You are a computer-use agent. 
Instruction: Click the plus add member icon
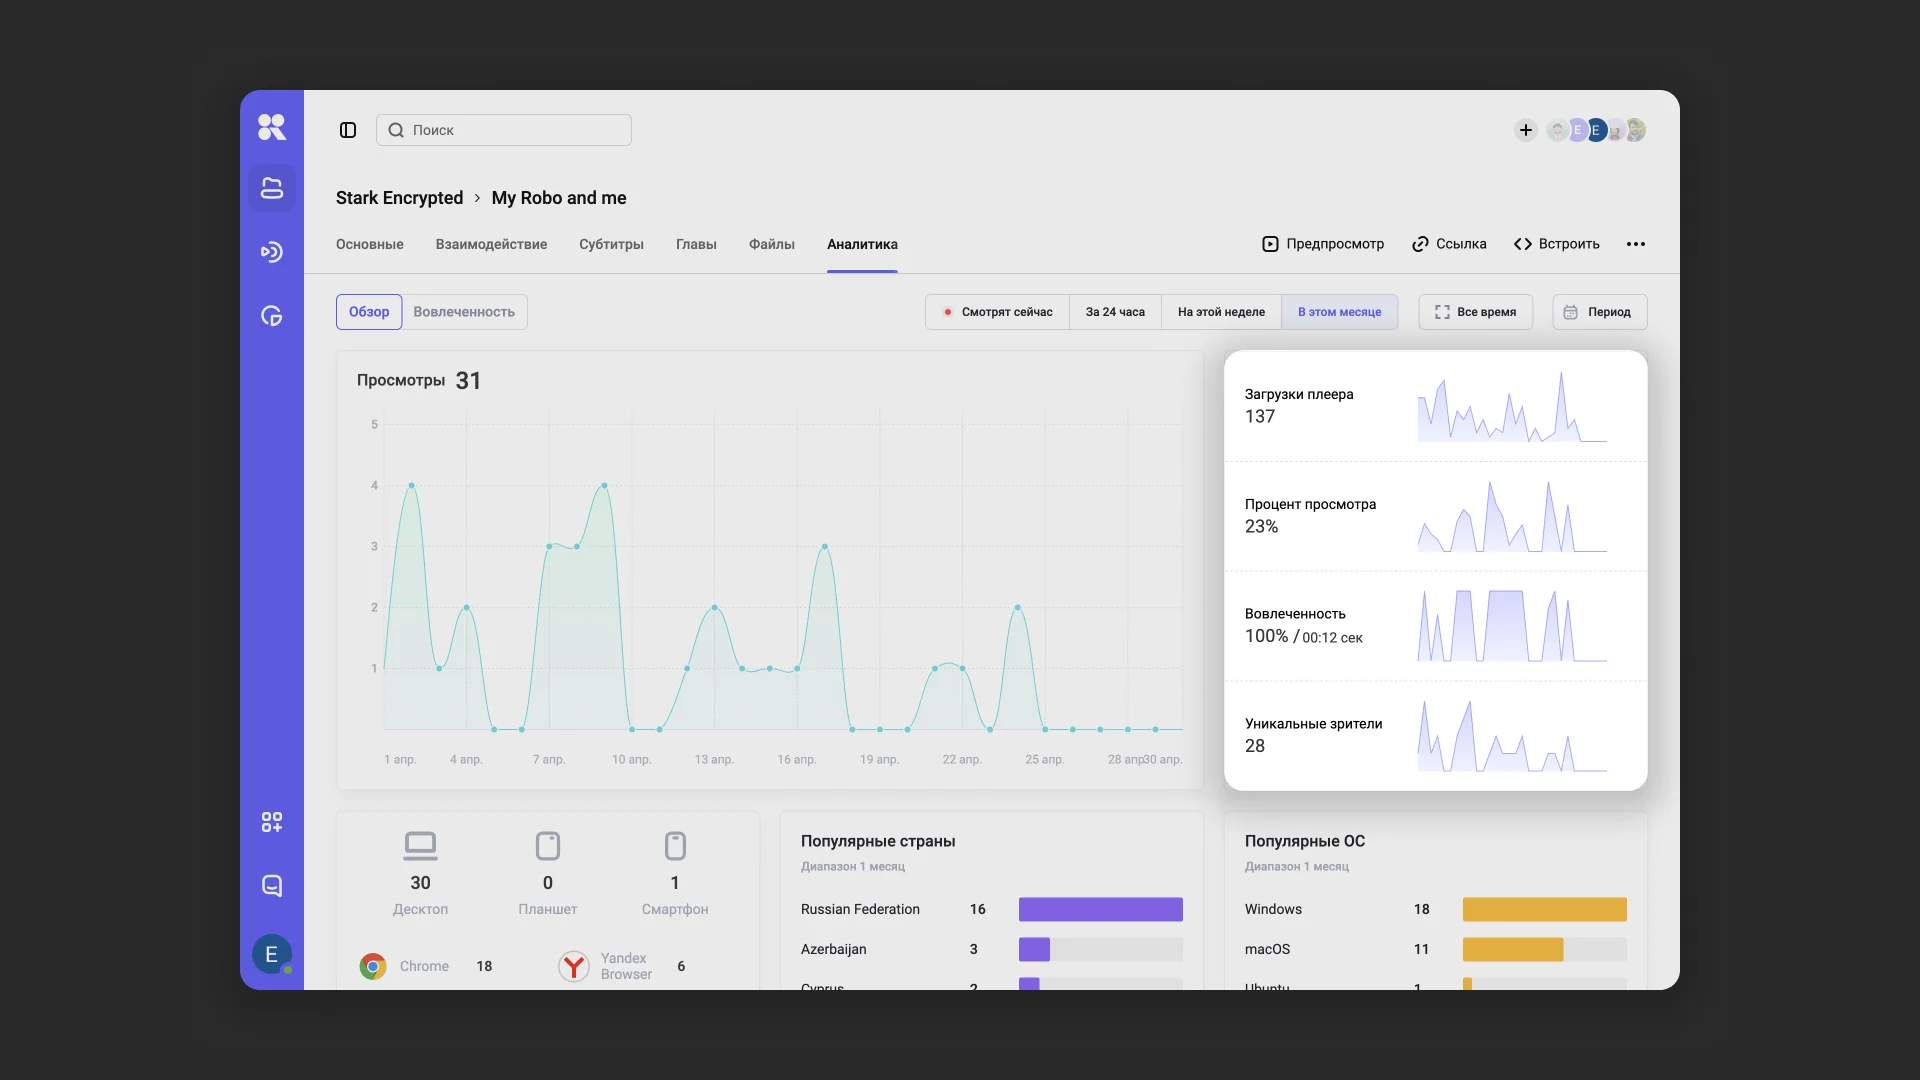pos(1525,130)
